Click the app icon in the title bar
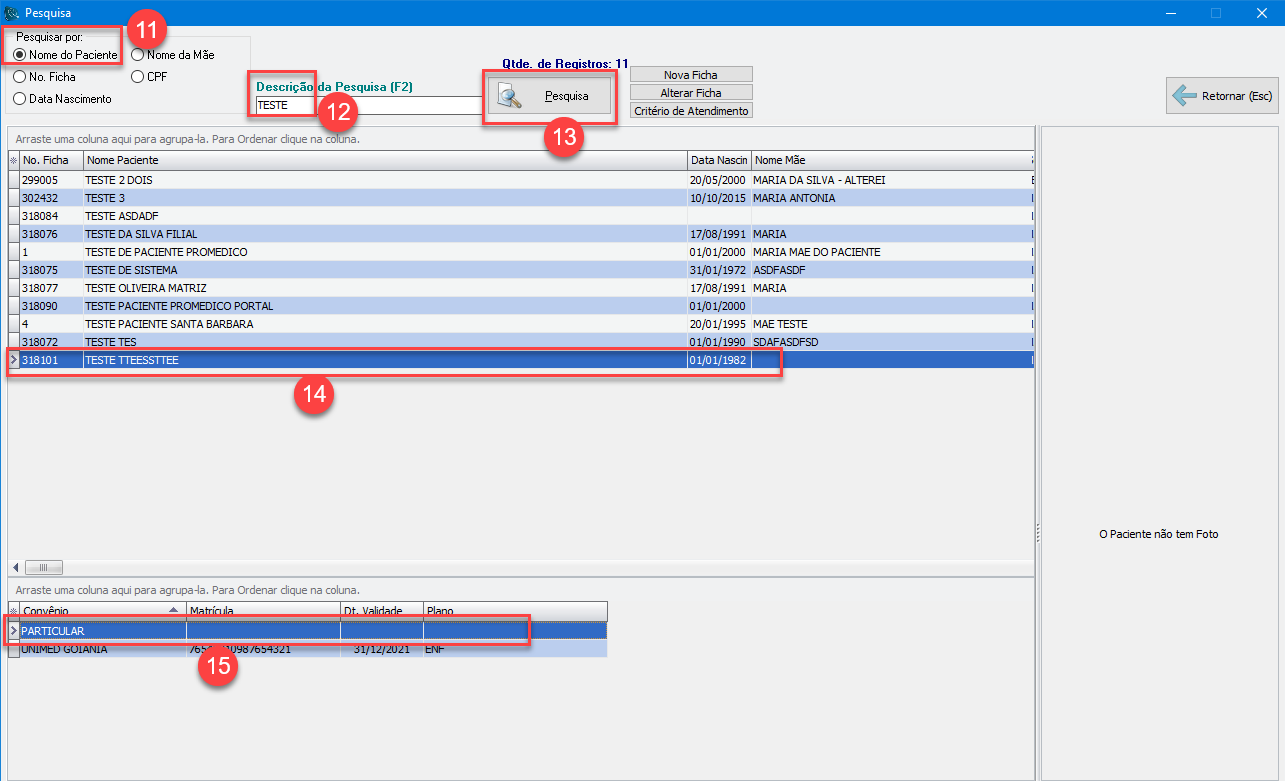 click(x=12, y=13)
